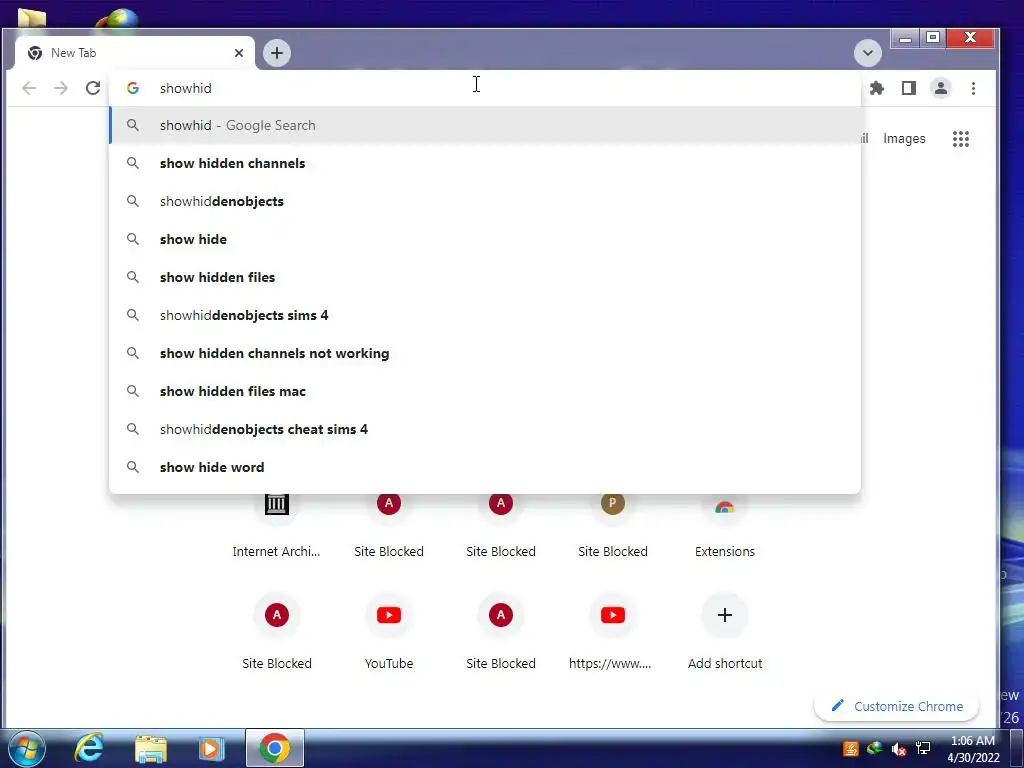The image size is (1024, 768).
Task: Open the tab search dropdown arrow
Action: [867, 53]
